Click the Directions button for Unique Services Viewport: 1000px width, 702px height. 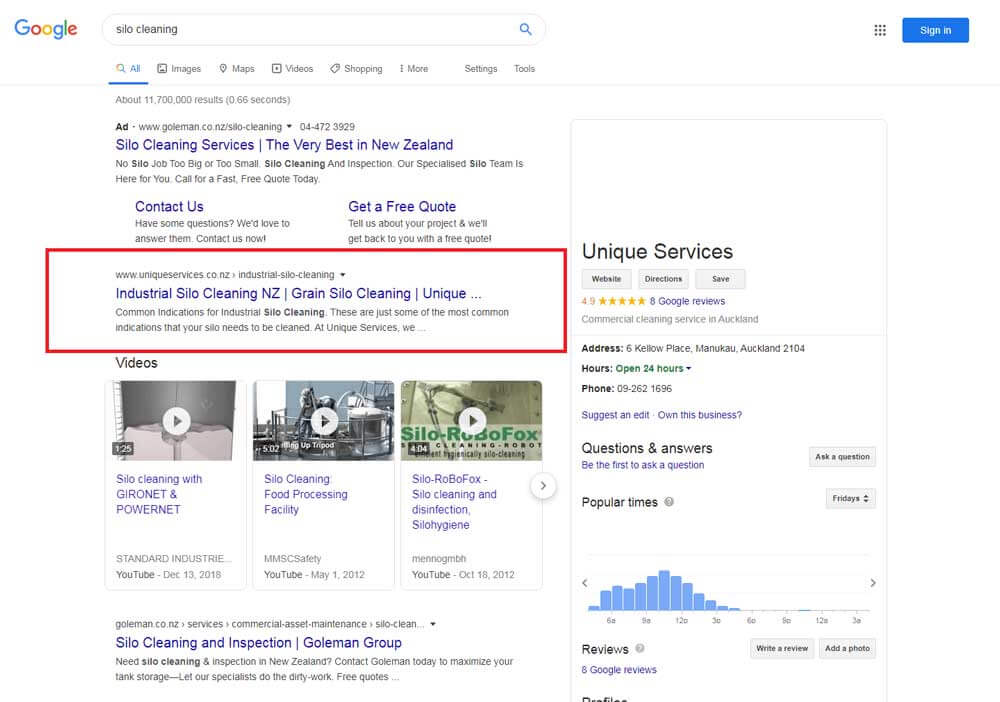(x=663, y=279)
